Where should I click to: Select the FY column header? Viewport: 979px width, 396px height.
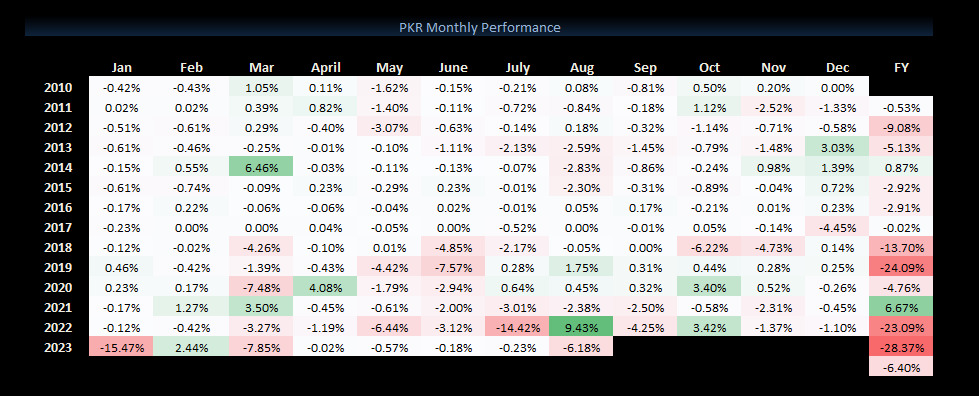(x=901, y=67)
